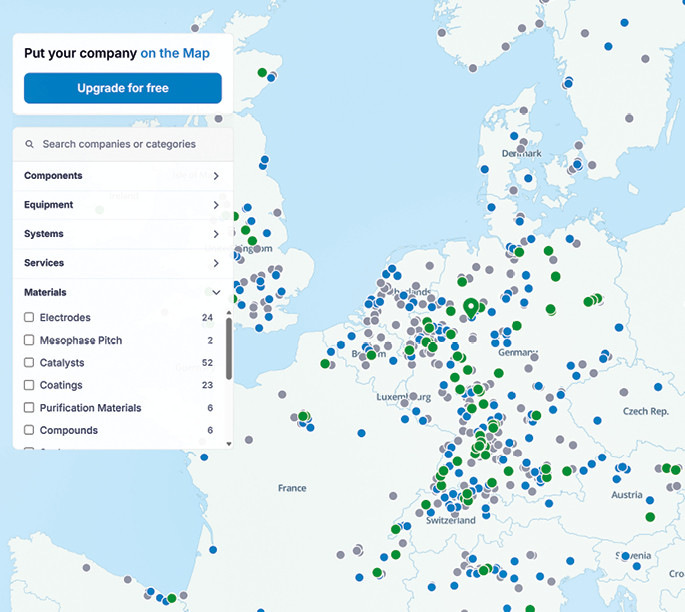Check the Purification Materials checkbox
Image resolution: width=685 pixels, height=612 pixels.
coord(29,408)
